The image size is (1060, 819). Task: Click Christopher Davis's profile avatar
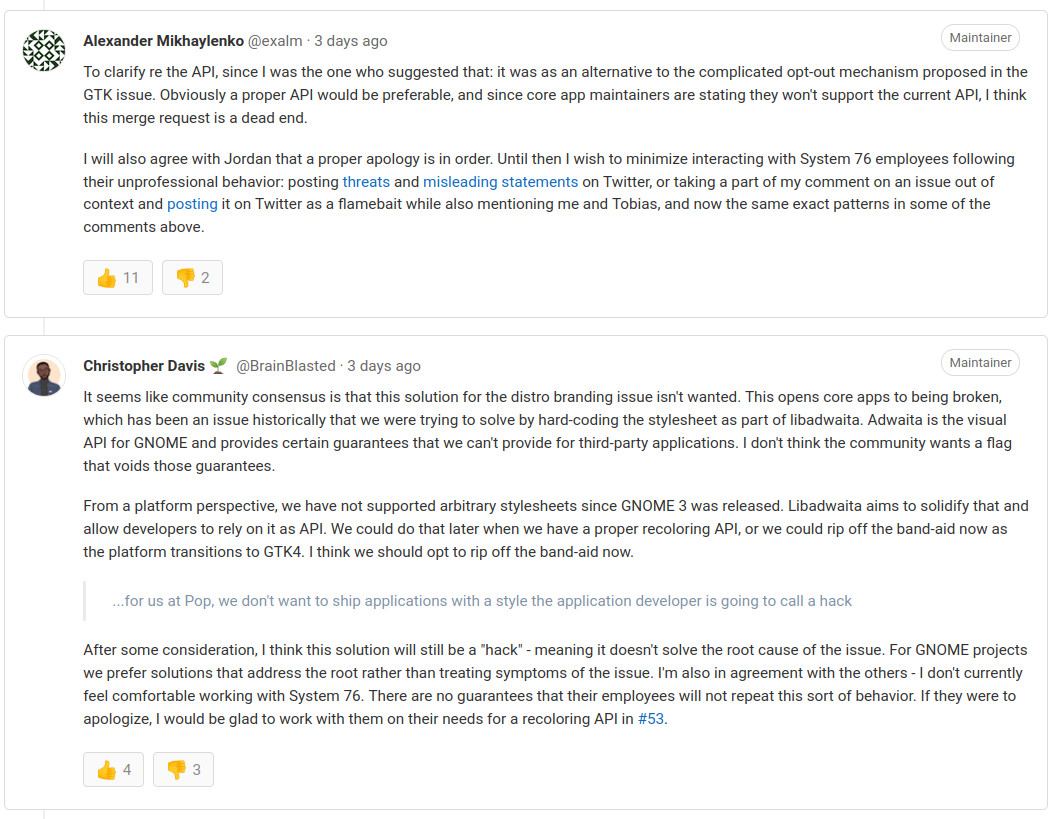(x=44, y=375)
